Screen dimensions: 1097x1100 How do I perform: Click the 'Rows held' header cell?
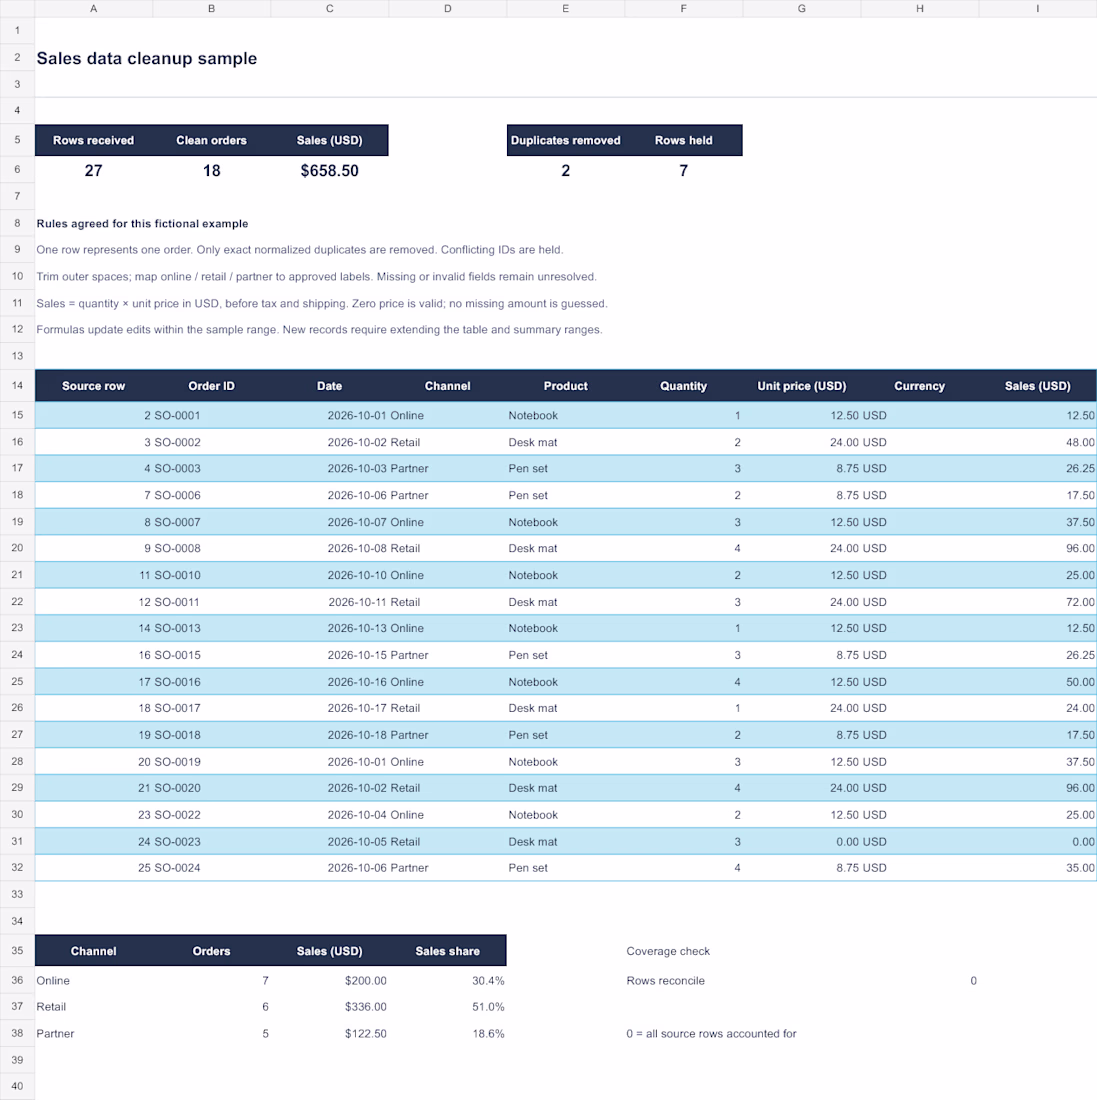coord(683,140)
